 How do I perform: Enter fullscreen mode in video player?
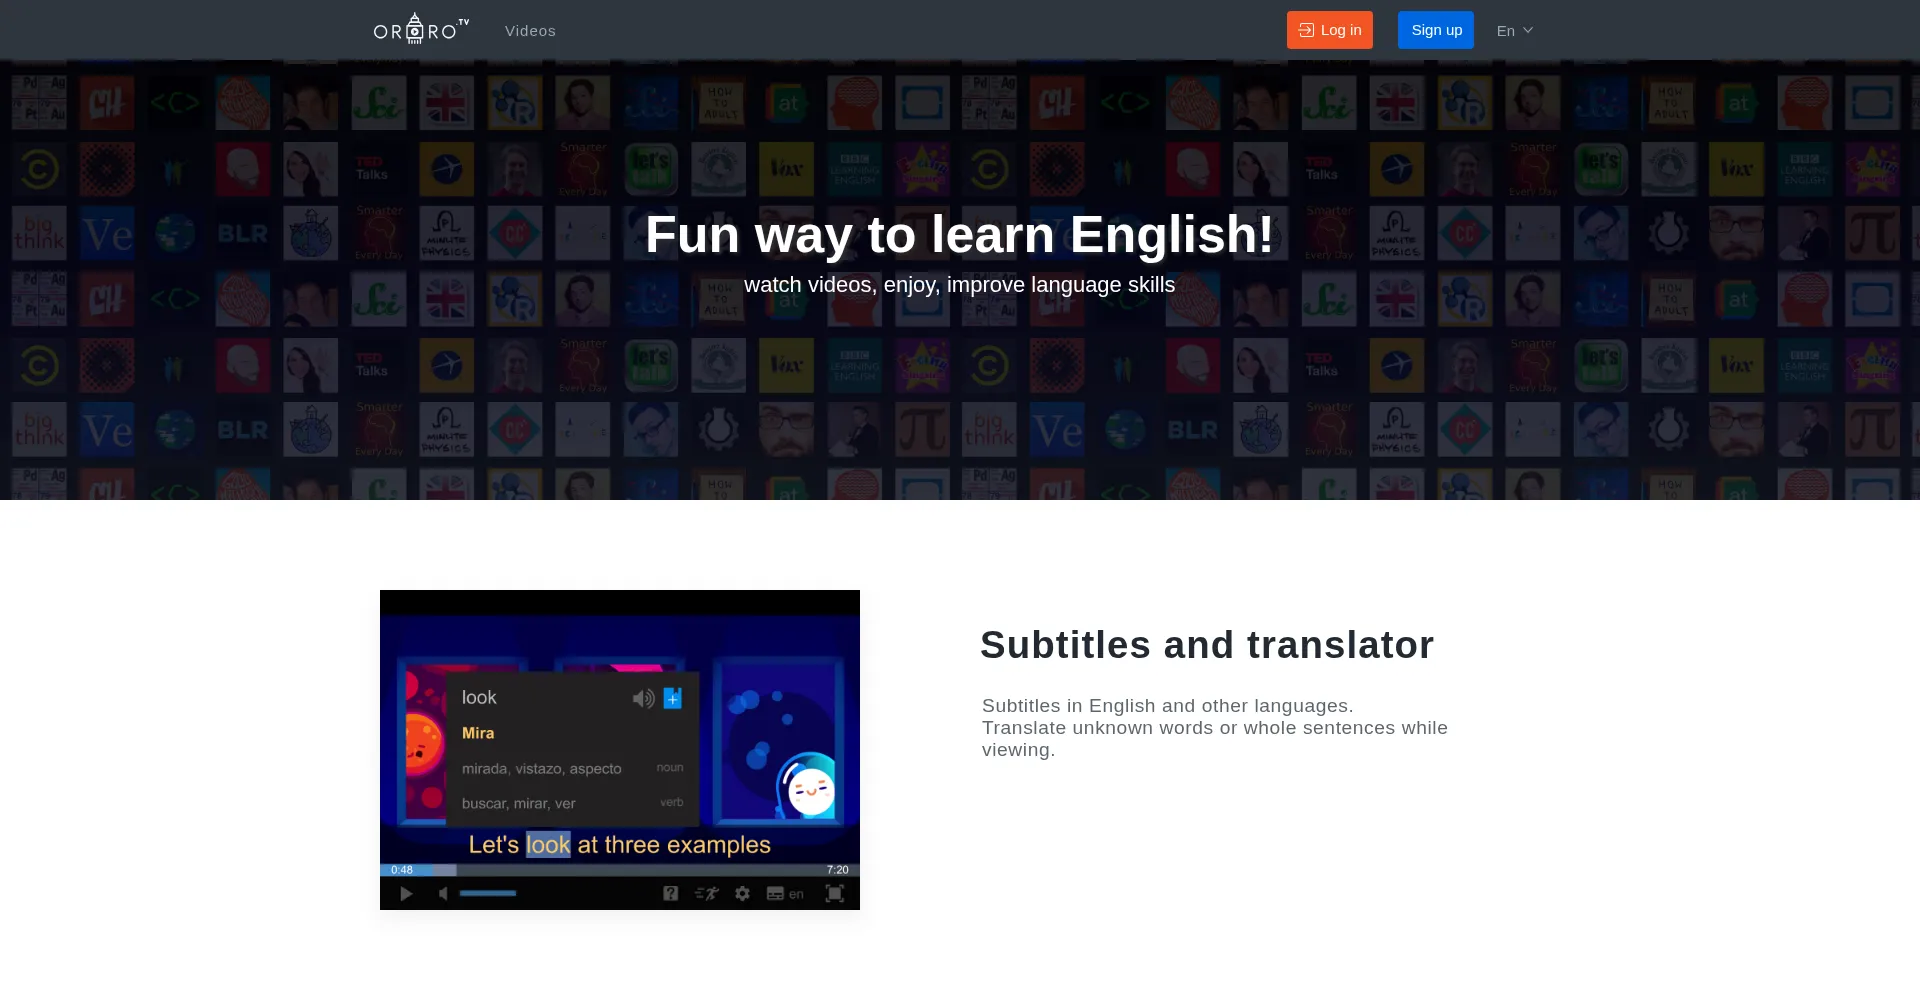tap(834, 894)
